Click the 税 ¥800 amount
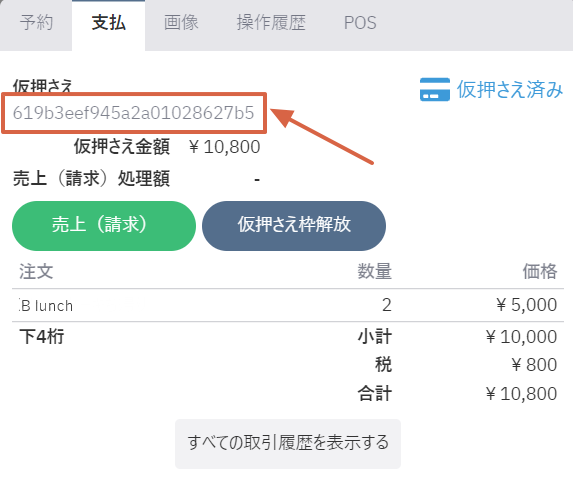 [534, 365]
